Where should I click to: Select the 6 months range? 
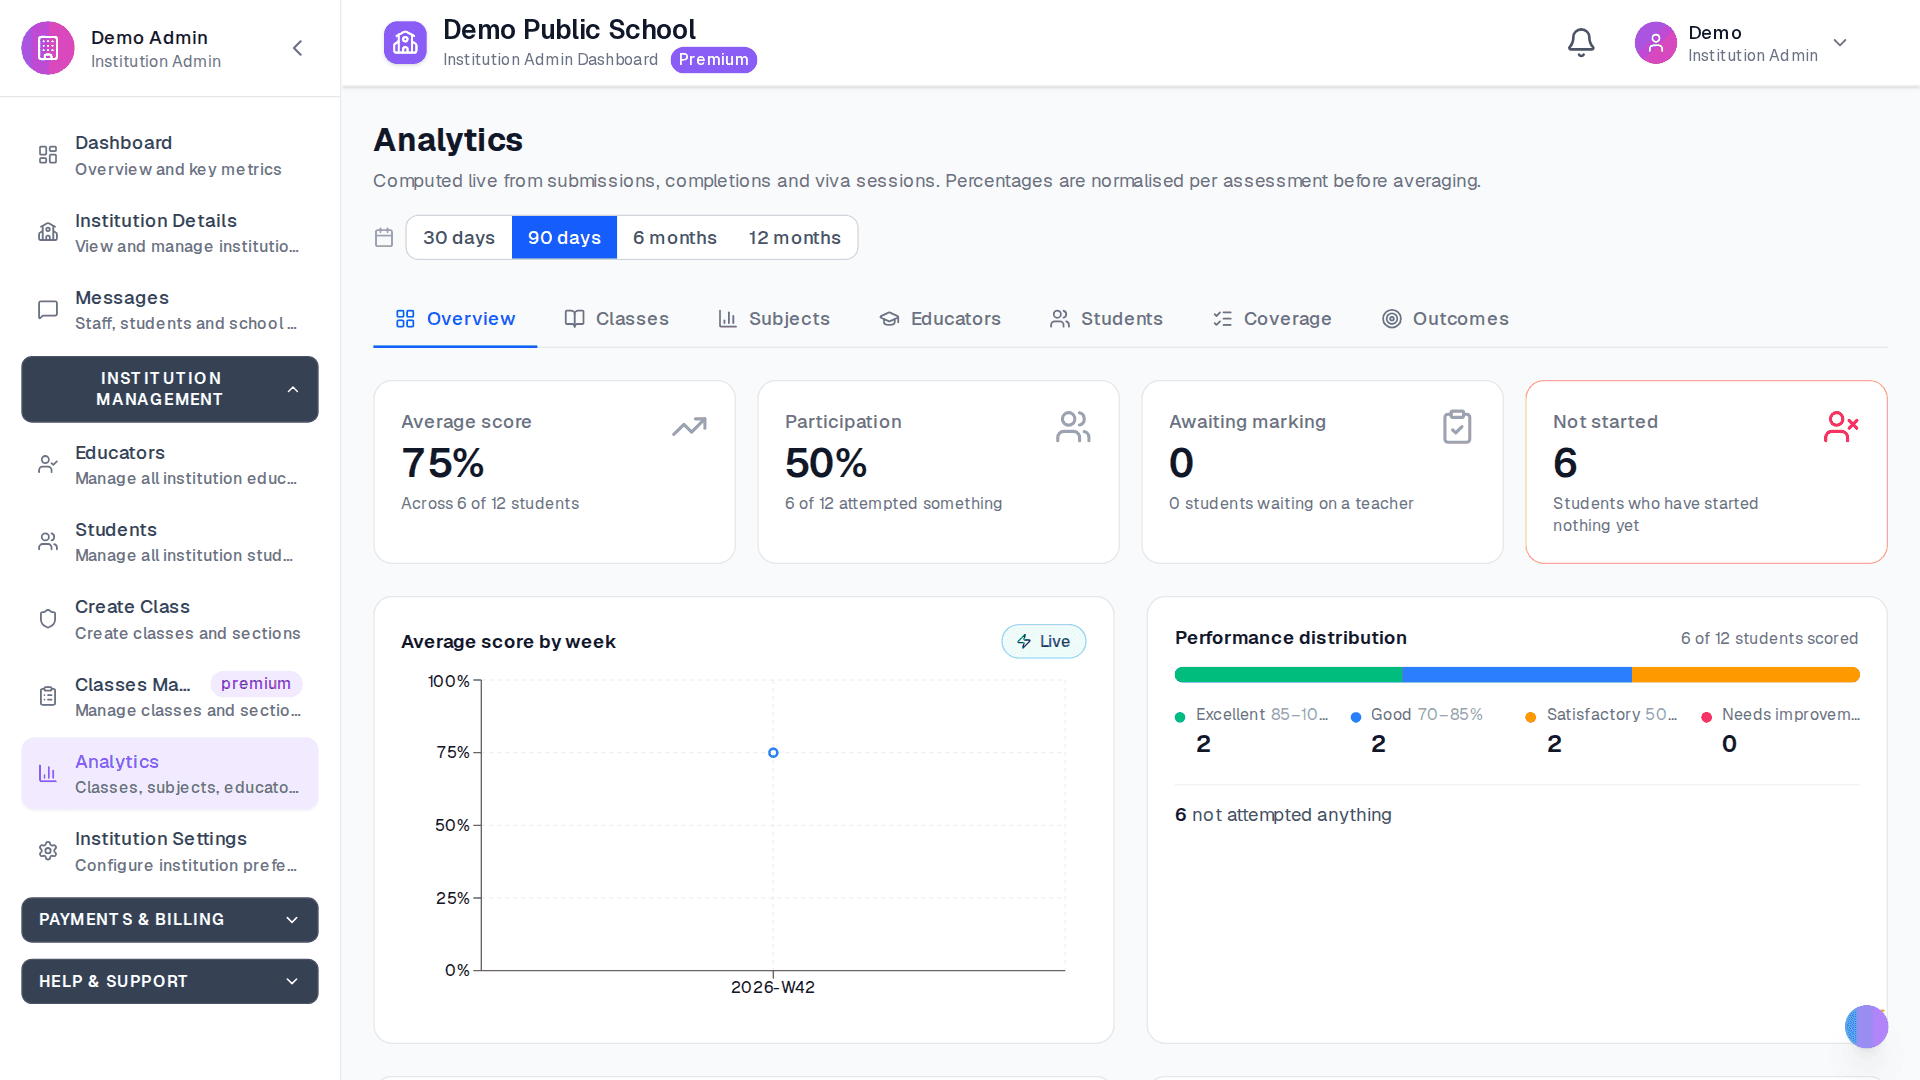tap(675, 238)
